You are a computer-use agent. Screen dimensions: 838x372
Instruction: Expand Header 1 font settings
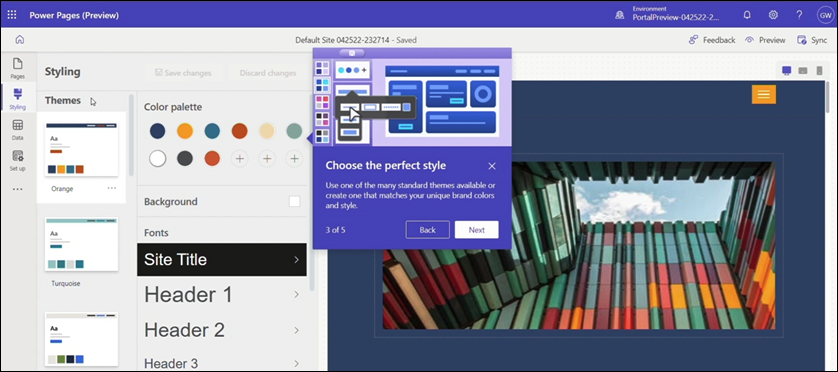point(222,294)
